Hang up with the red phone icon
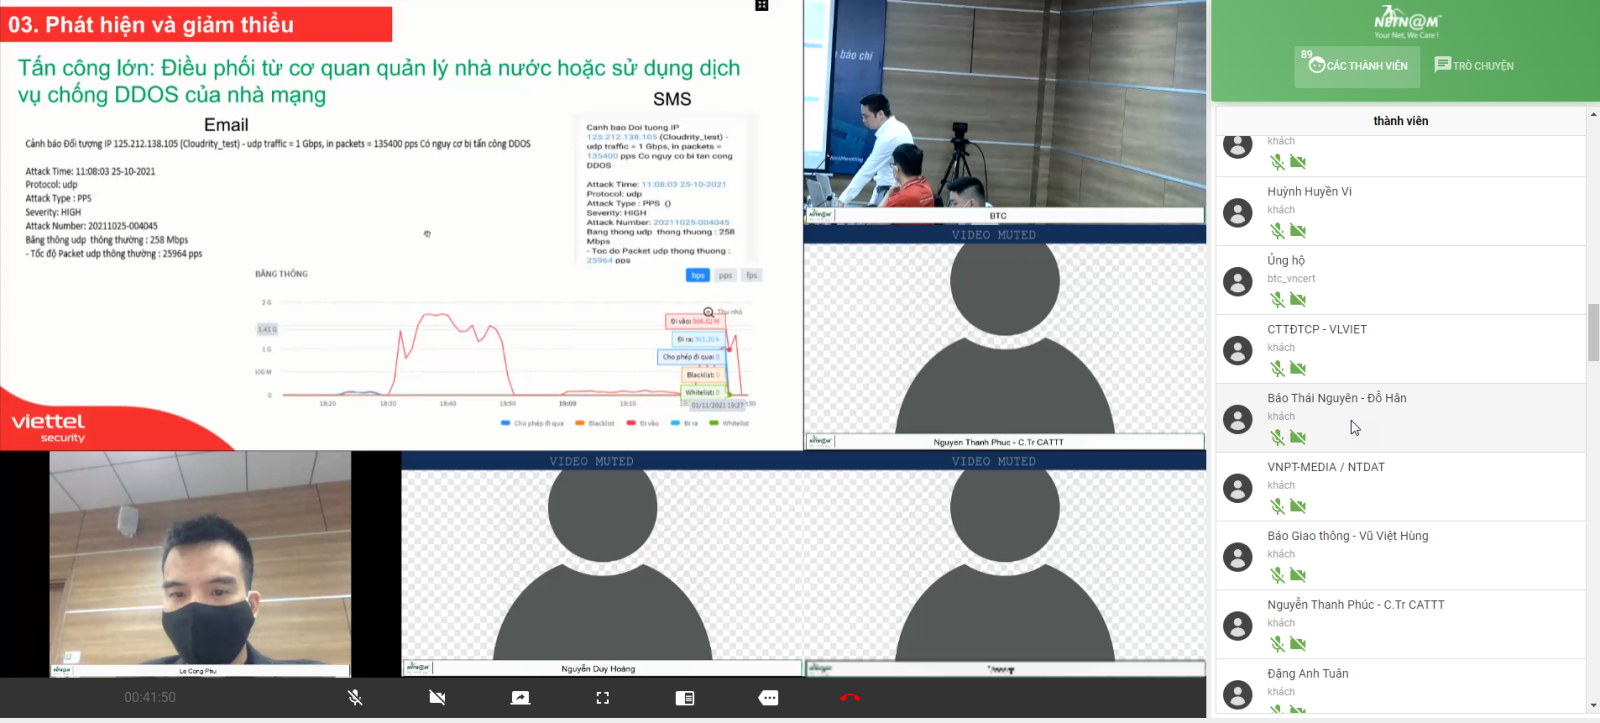Image resolution: width=1600 pixels, height=723 pixels. (850, 698)
